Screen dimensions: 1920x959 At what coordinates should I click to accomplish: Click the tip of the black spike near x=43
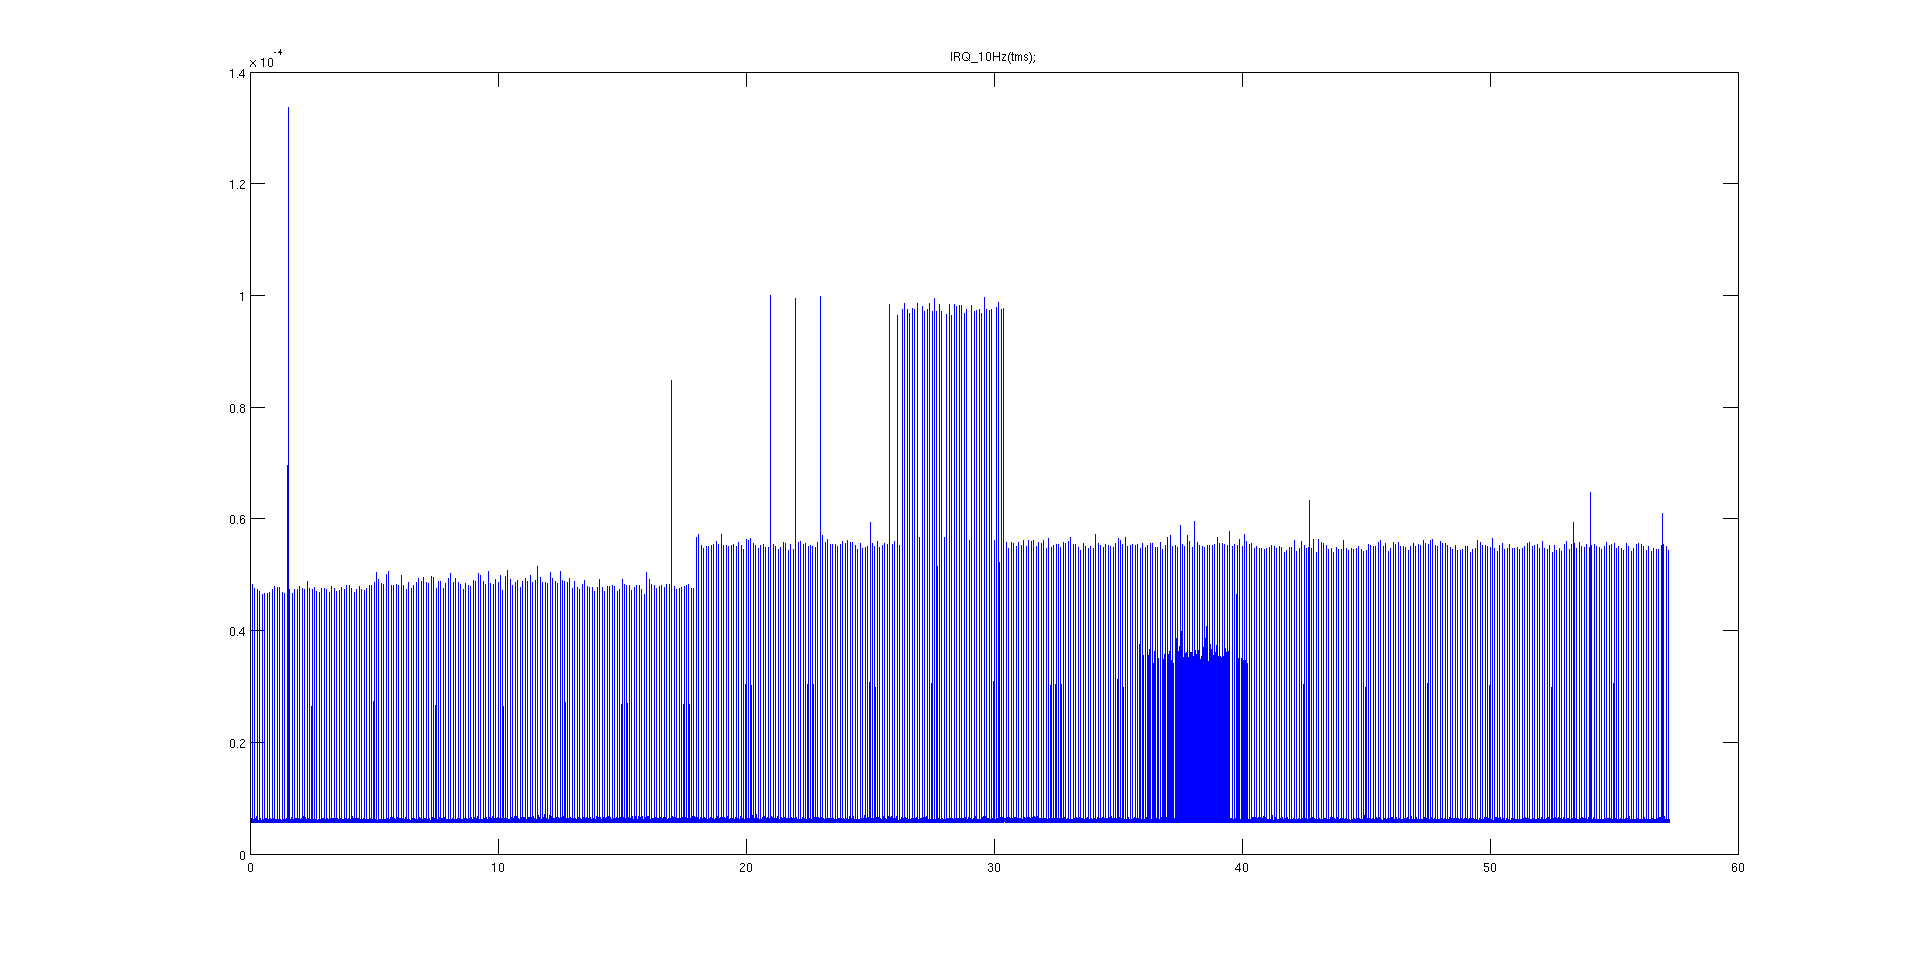(1309, 501)
